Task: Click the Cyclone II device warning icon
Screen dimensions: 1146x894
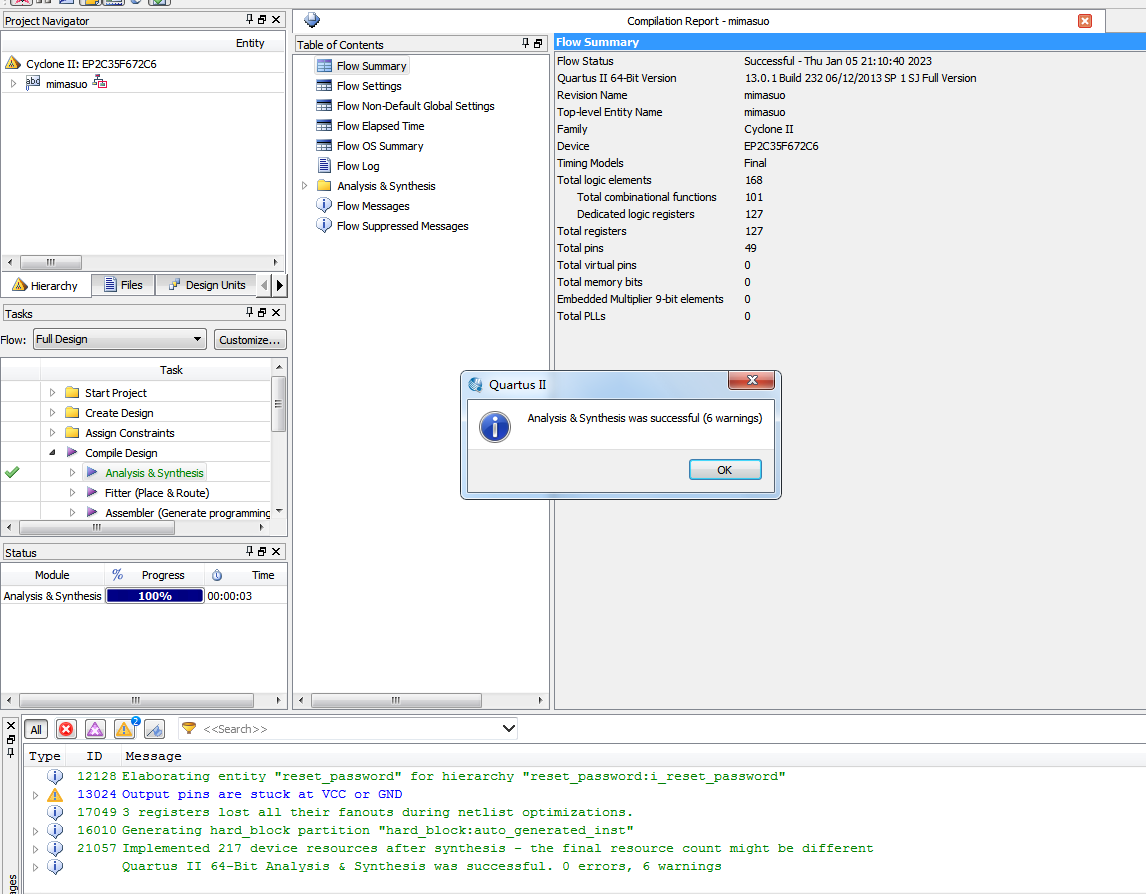Action: pyautogui.click(x=13, y=63)
